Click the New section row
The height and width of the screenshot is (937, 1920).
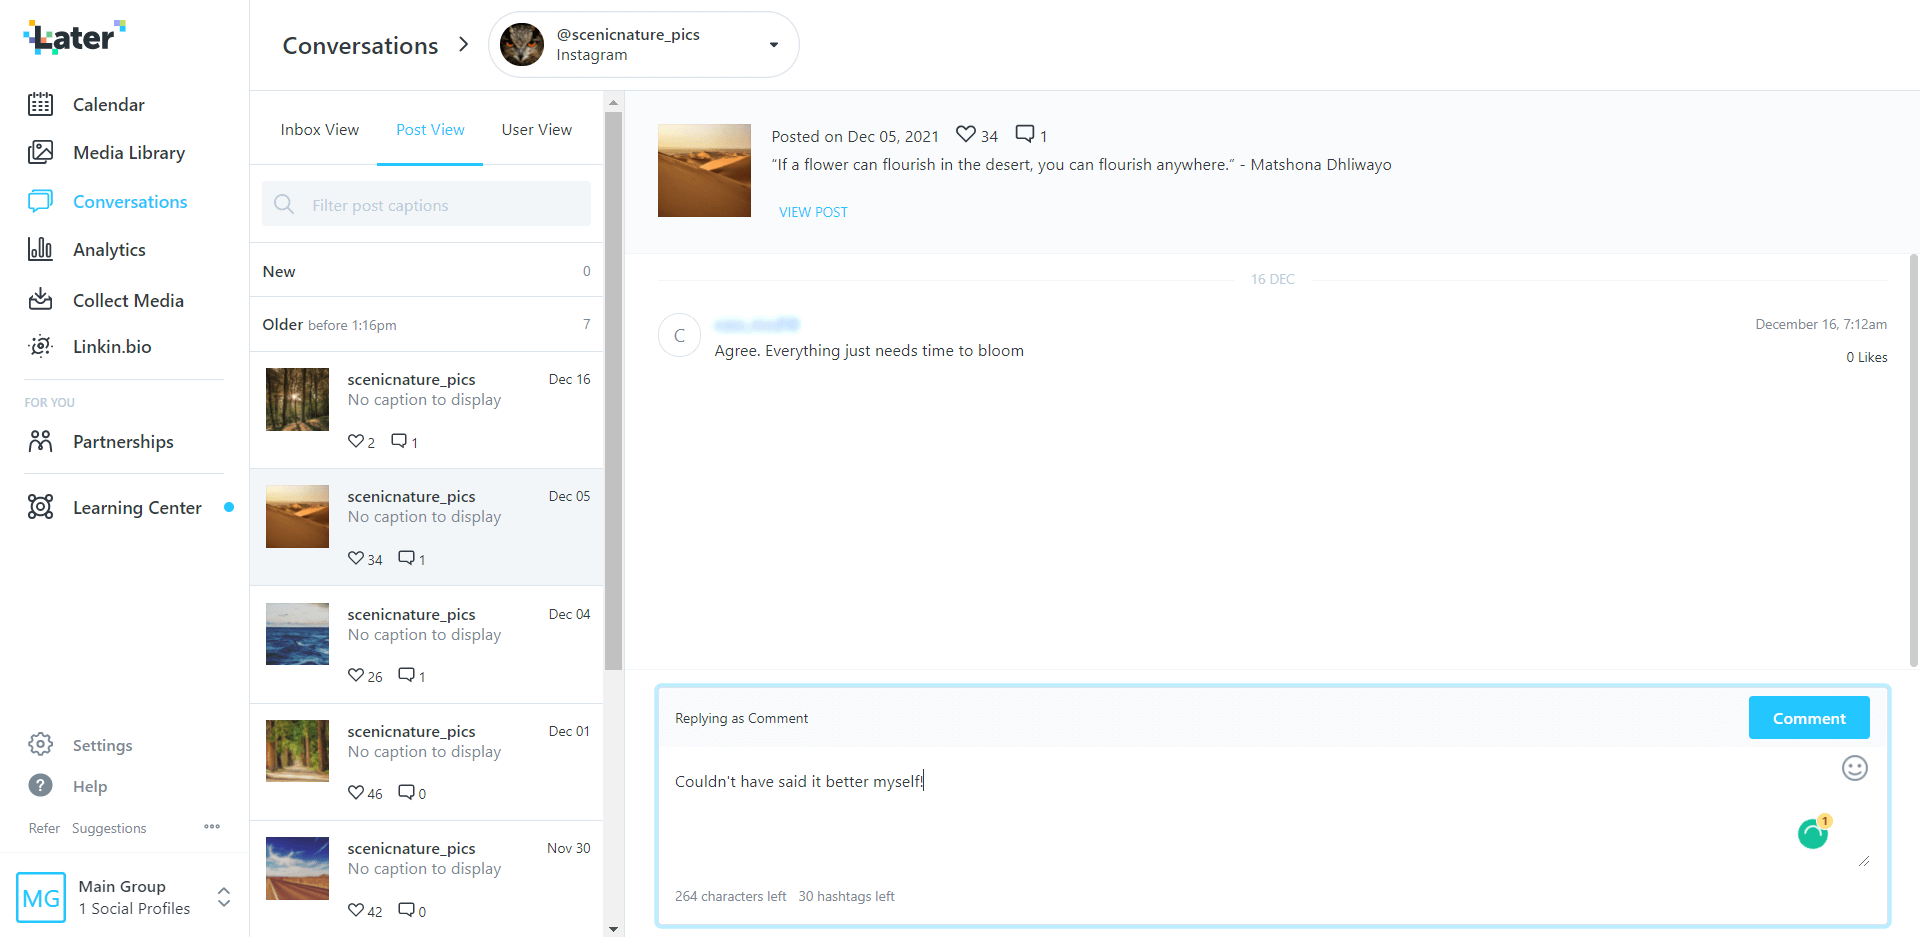coord(426,271)
